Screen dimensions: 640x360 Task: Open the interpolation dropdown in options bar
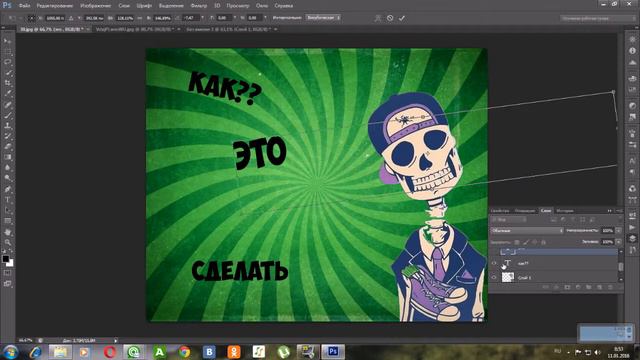323,18
